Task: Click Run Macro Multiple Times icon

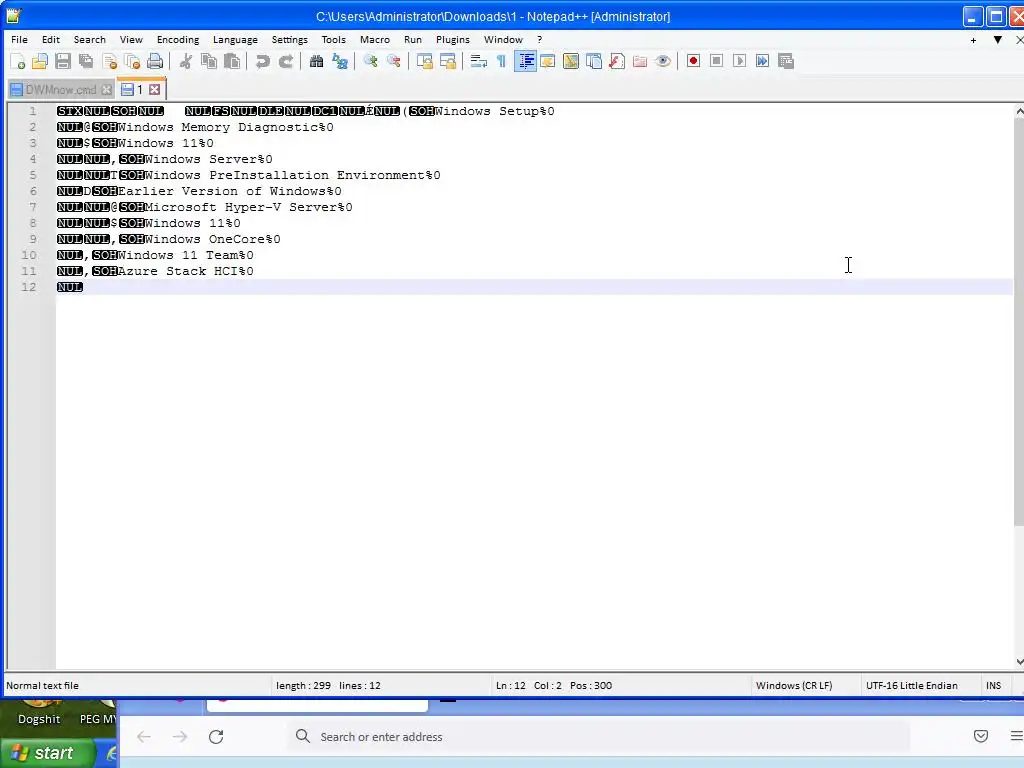Action: 762,61
